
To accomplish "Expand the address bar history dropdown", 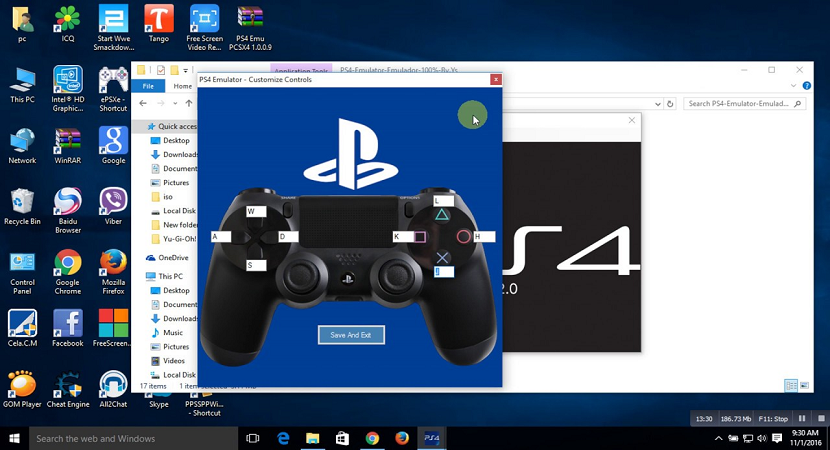I will coord(658,104).
